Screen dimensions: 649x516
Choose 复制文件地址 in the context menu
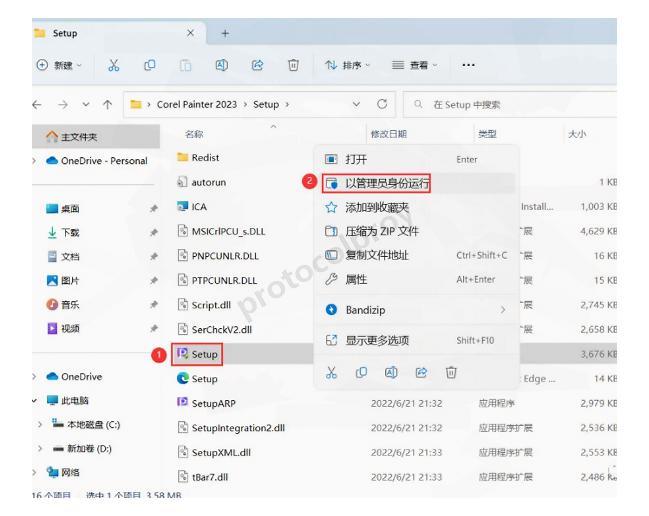click(x=418, y=255)
